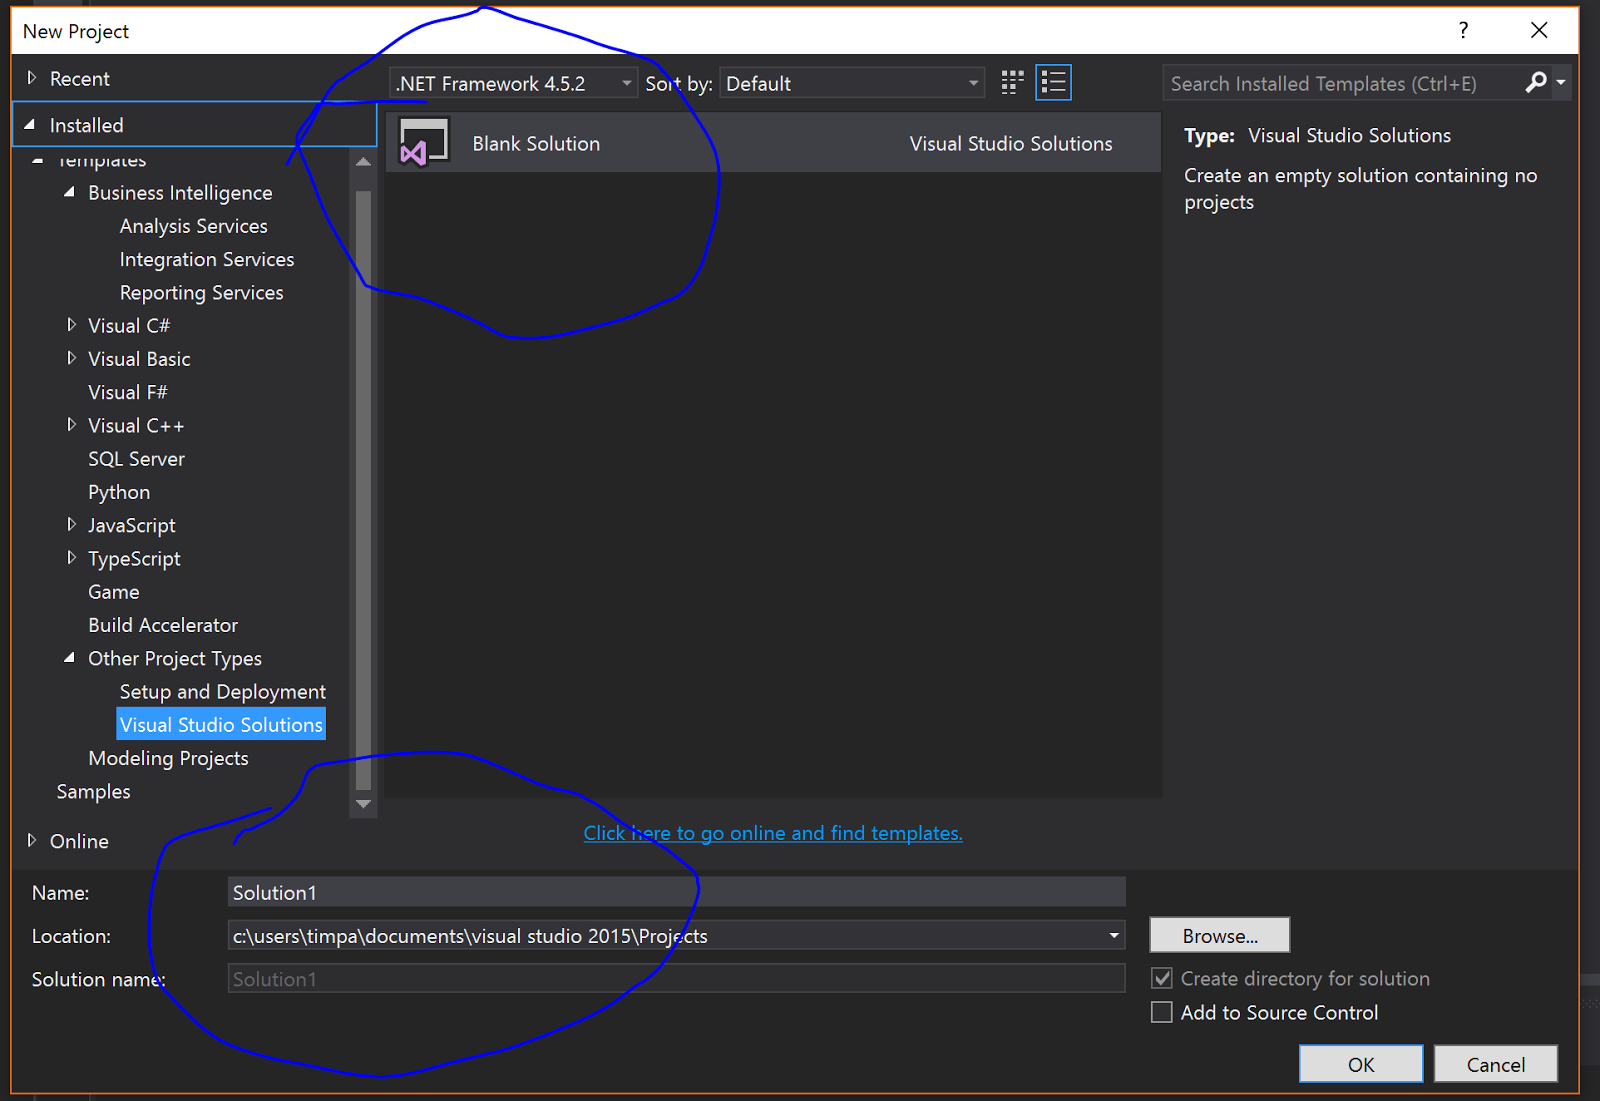
Task: Click the Browse... button
Action: 1220,935
